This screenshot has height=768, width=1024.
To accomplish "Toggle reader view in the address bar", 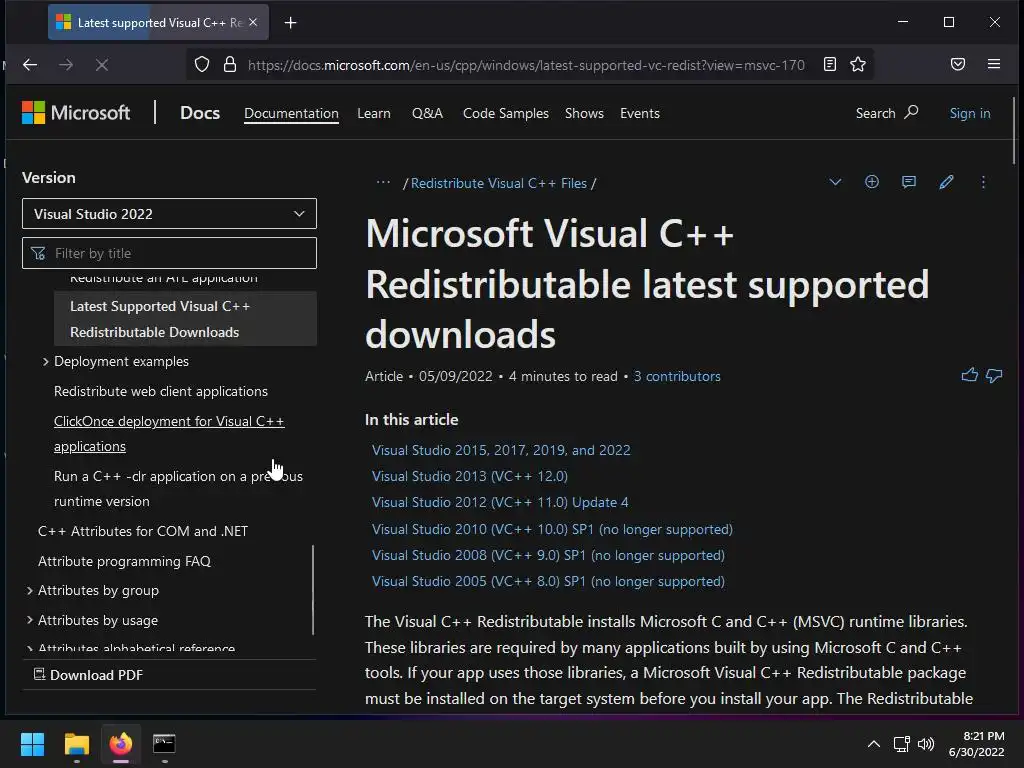I will click(x=829, y=64).
